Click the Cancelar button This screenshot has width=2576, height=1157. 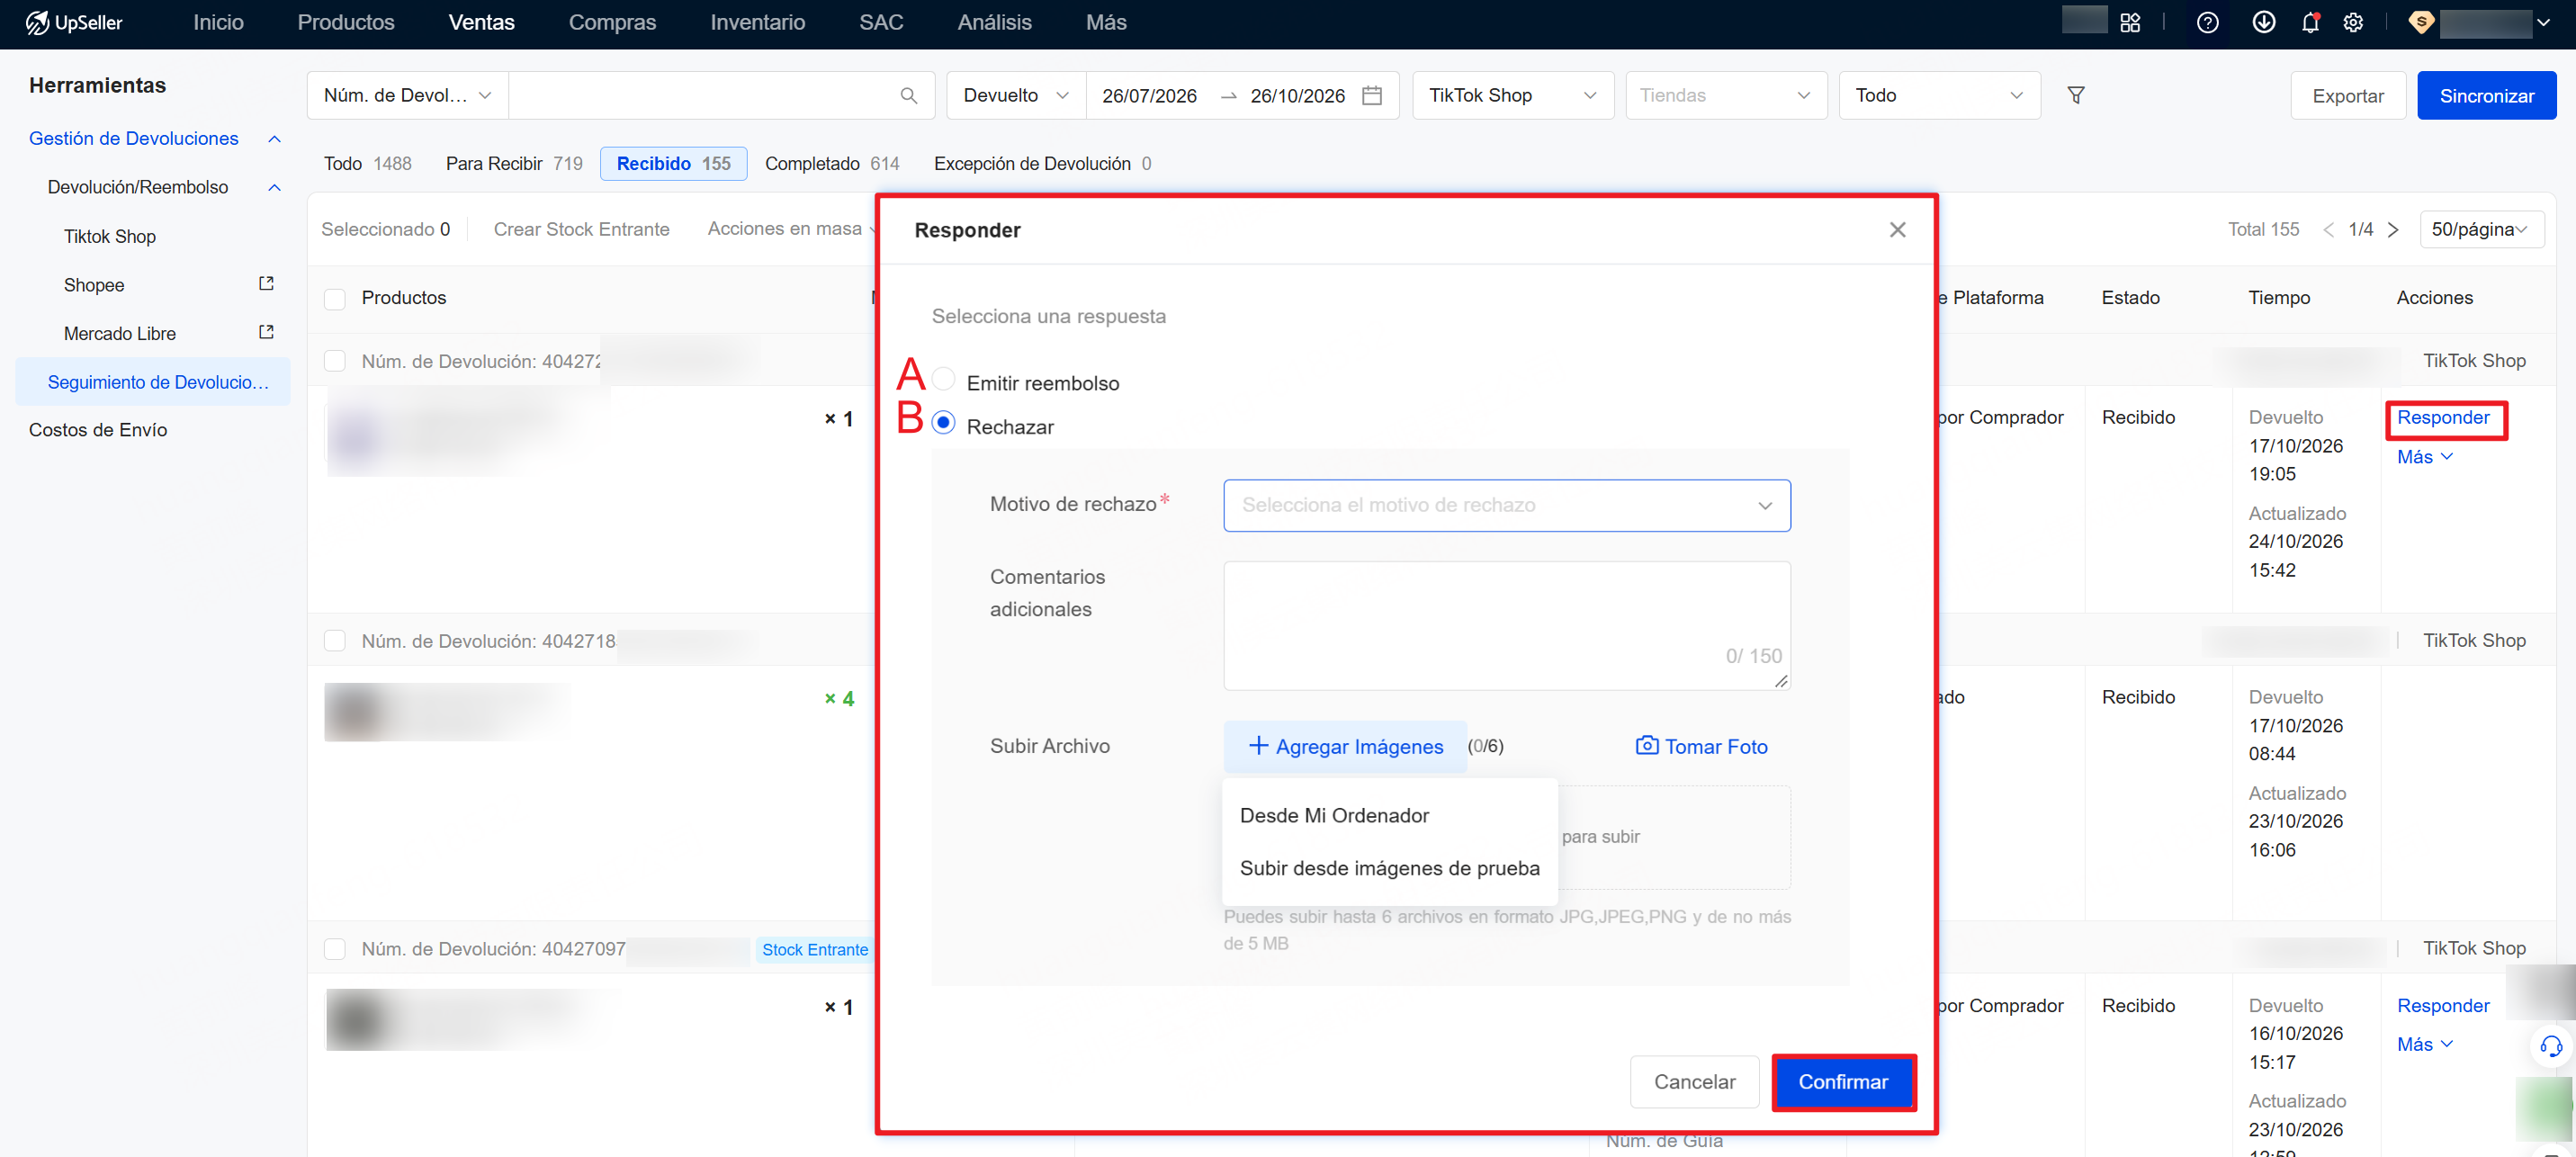[x=1694, y=1082]
